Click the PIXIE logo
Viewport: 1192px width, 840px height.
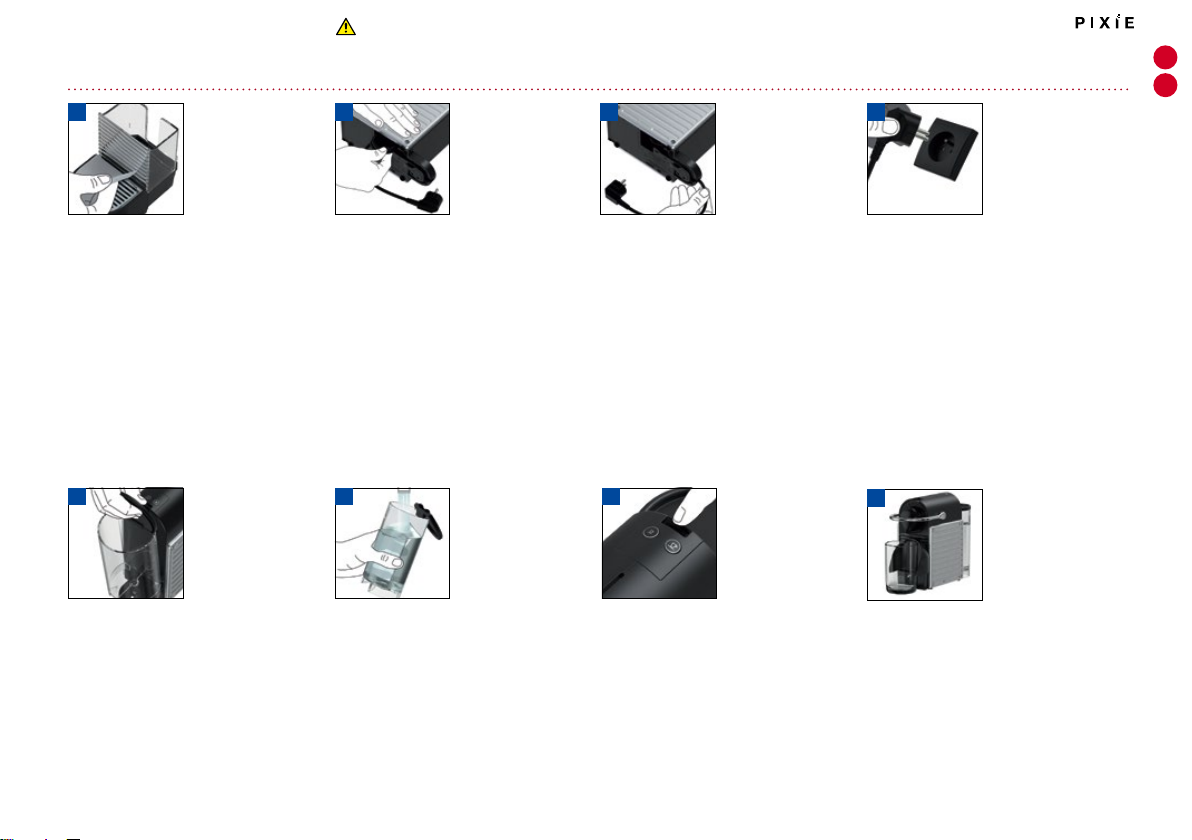(x=1105, y=22)
